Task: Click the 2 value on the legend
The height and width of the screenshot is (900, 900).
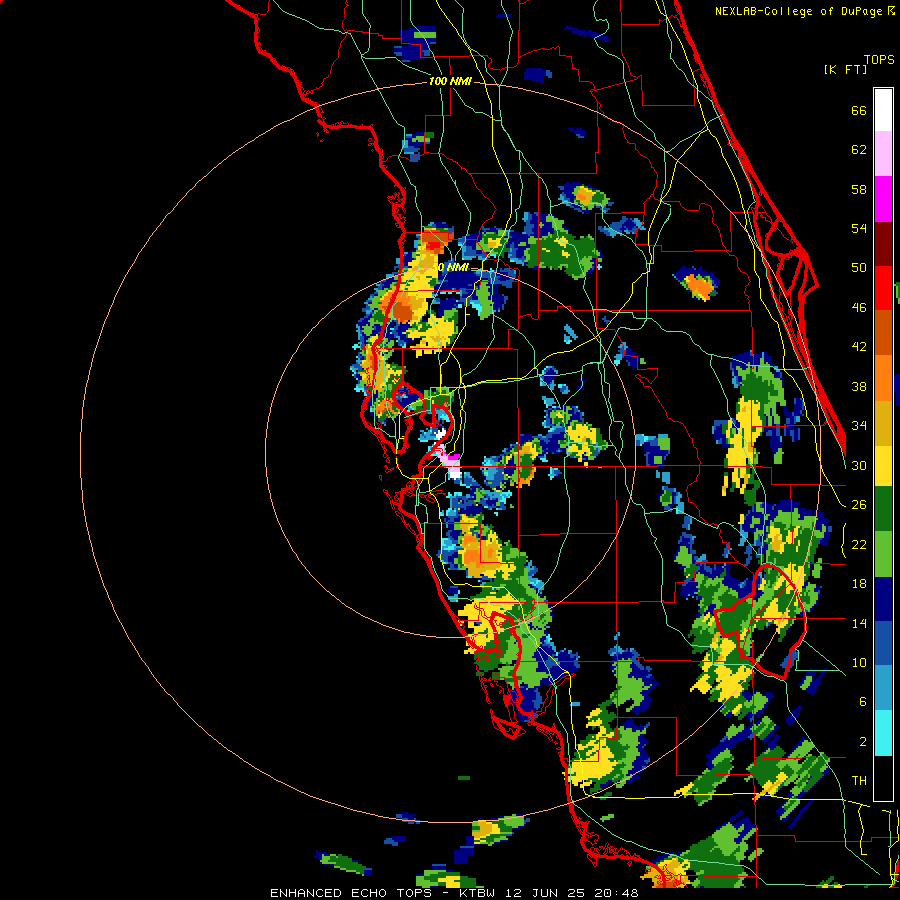Action: (x=863, y=742)
